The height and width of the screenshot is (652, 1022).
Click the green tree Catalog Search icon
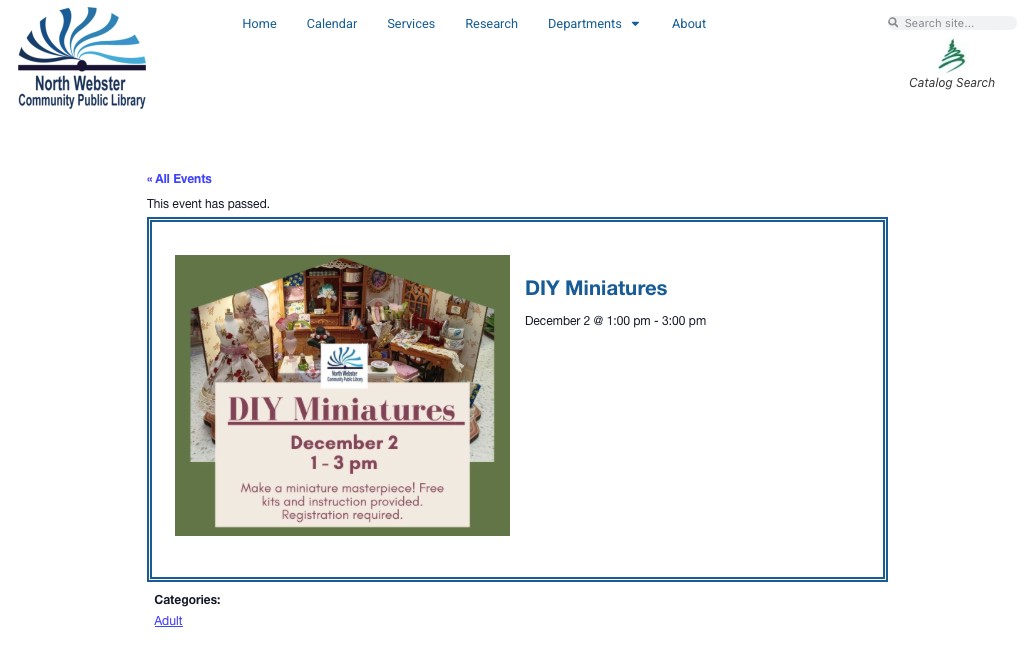pyautogui.click(x=952, y=55)
